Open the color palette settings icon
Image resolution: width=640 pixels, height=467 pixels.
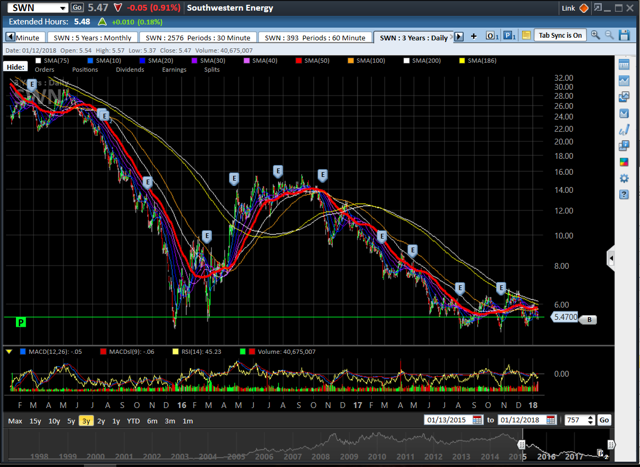click(x=624, y=162)
